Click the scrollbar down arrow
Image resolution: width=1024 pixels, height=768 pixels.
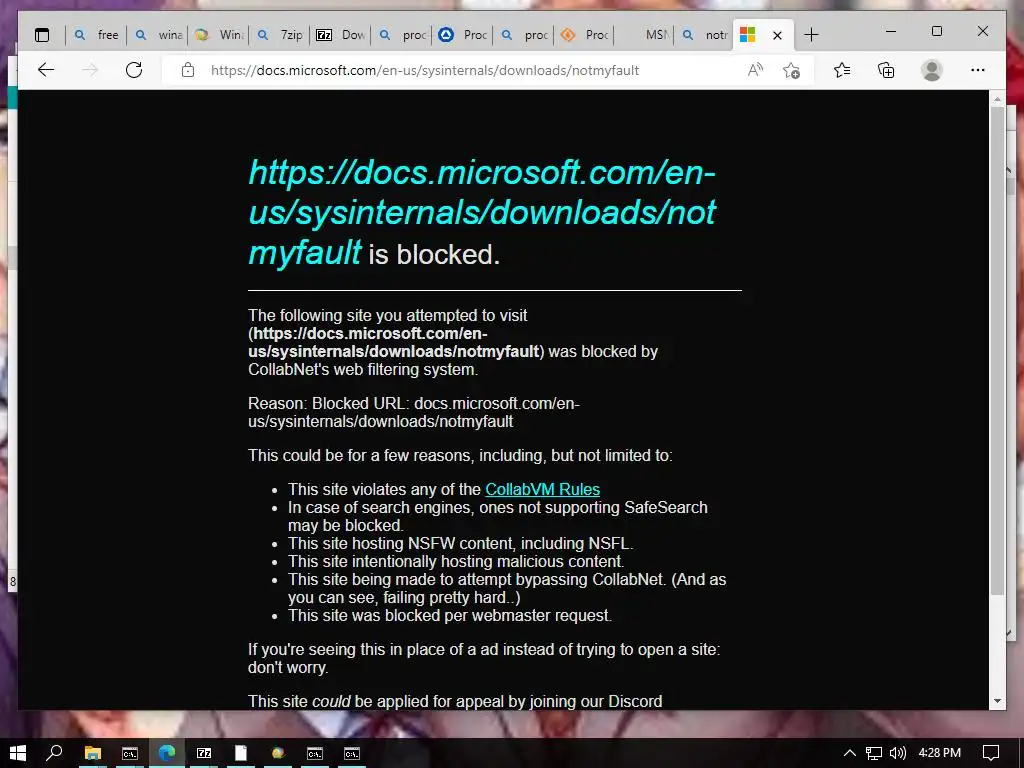[997, 701]
